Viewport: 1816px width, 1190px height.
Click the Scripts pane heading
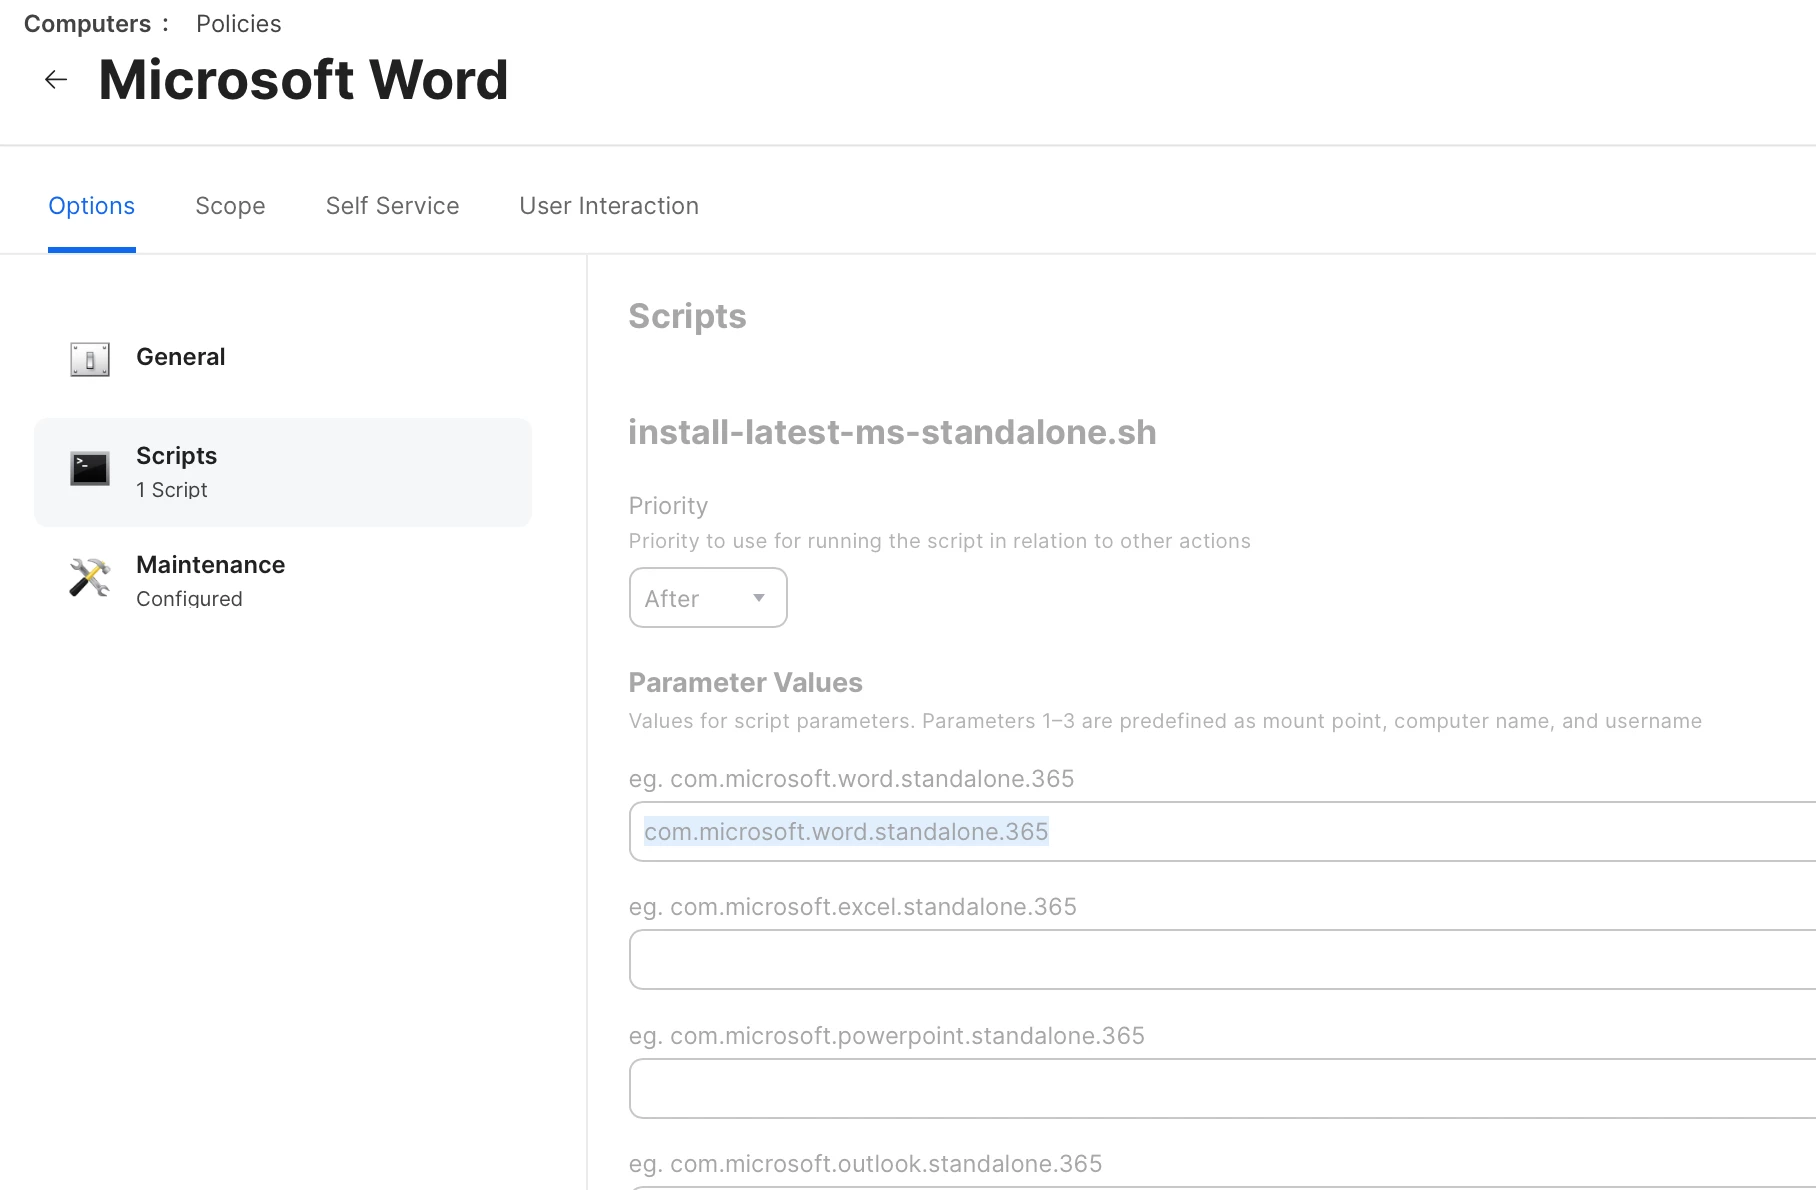[687, 316]
